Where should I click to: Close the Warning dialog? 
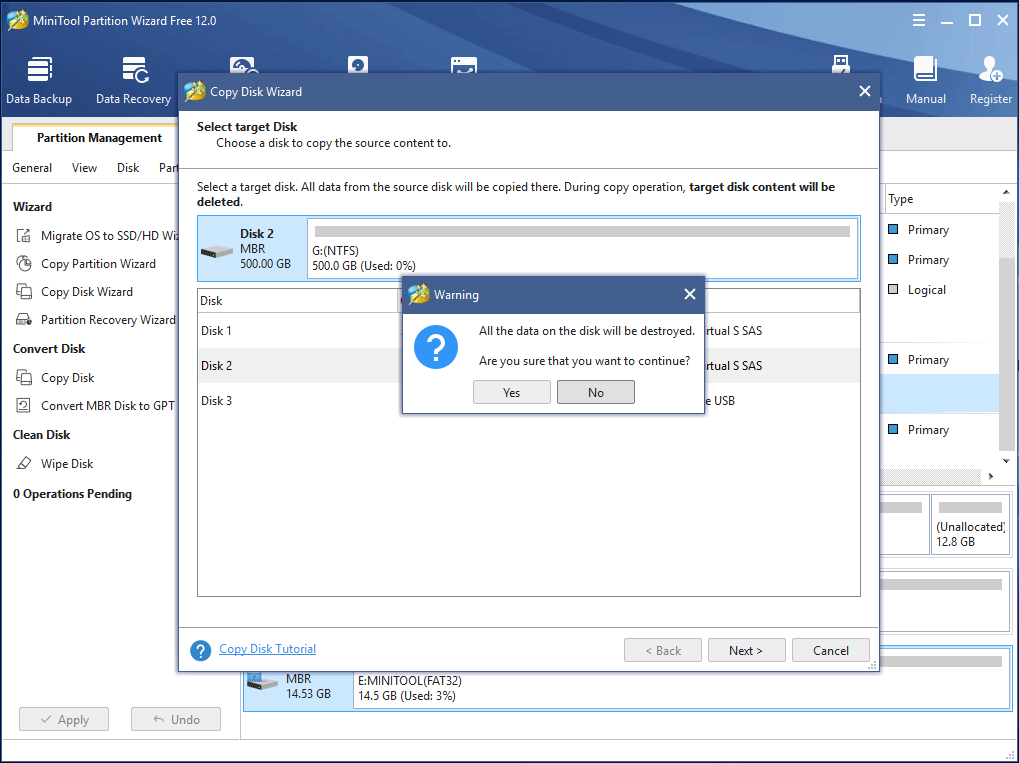pos(690,294)
